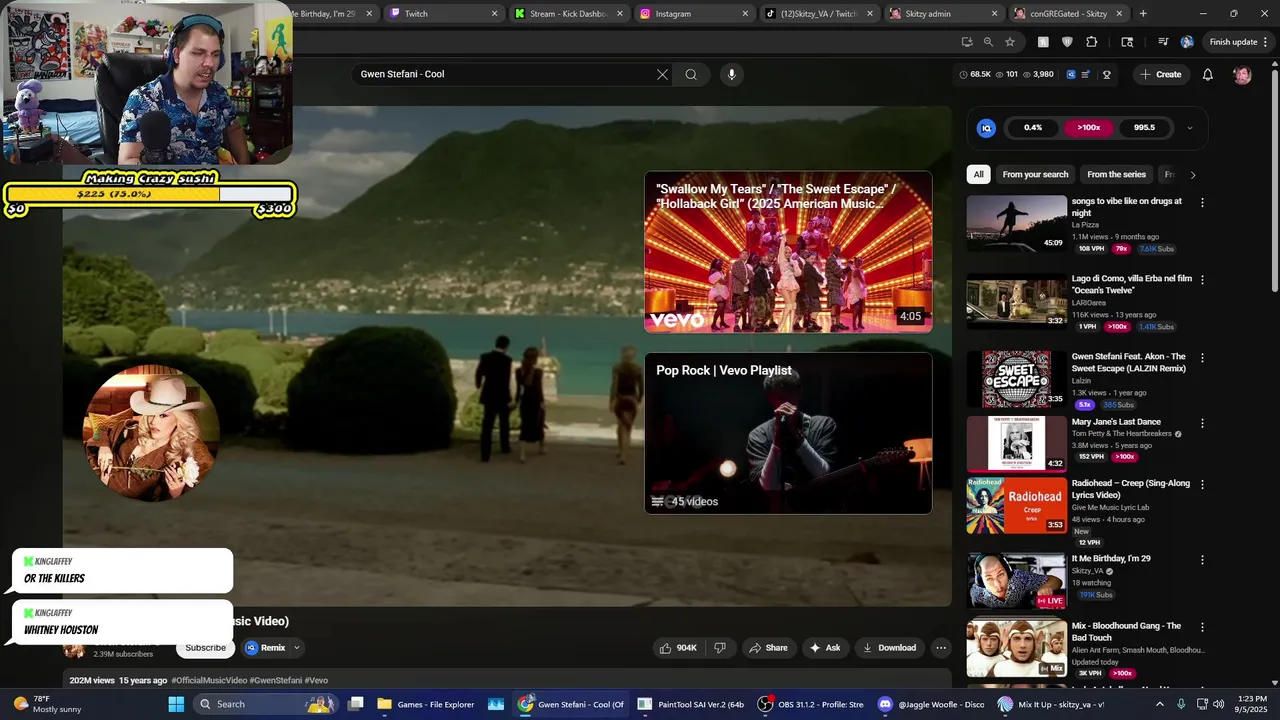Open Chrome extensions puzzle icon
Image resolution: width=1280 pixels, height=720 pixels.
(x=1091, y=42)
